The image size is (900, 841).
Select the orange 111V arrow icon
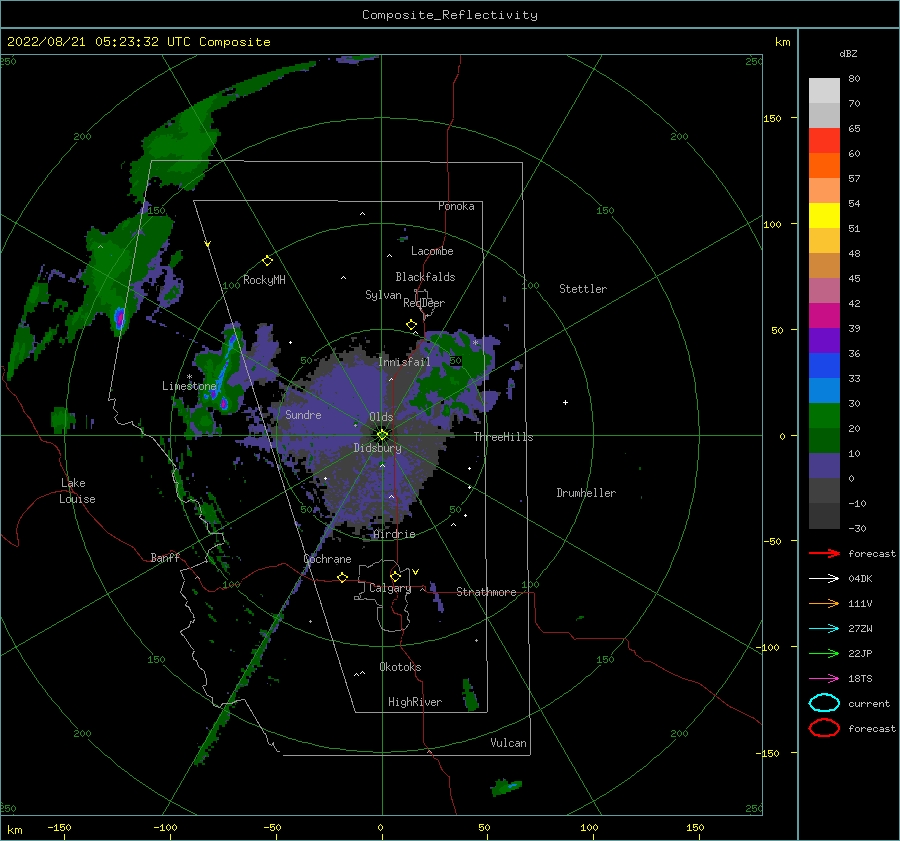pos(824,603)
